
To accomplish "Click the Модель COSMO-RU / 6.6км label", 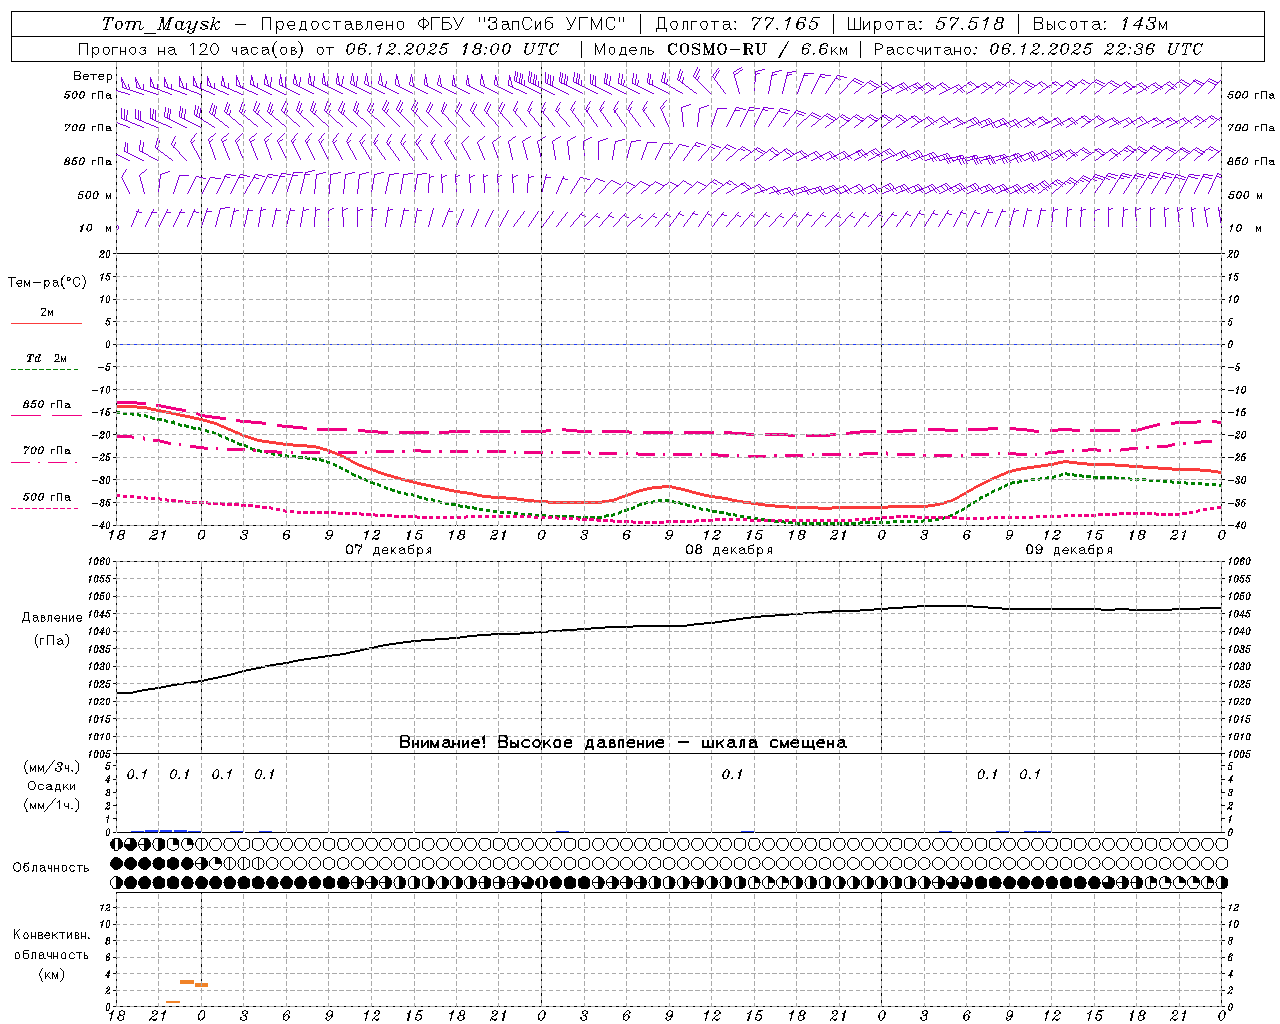I will (720, 49).
